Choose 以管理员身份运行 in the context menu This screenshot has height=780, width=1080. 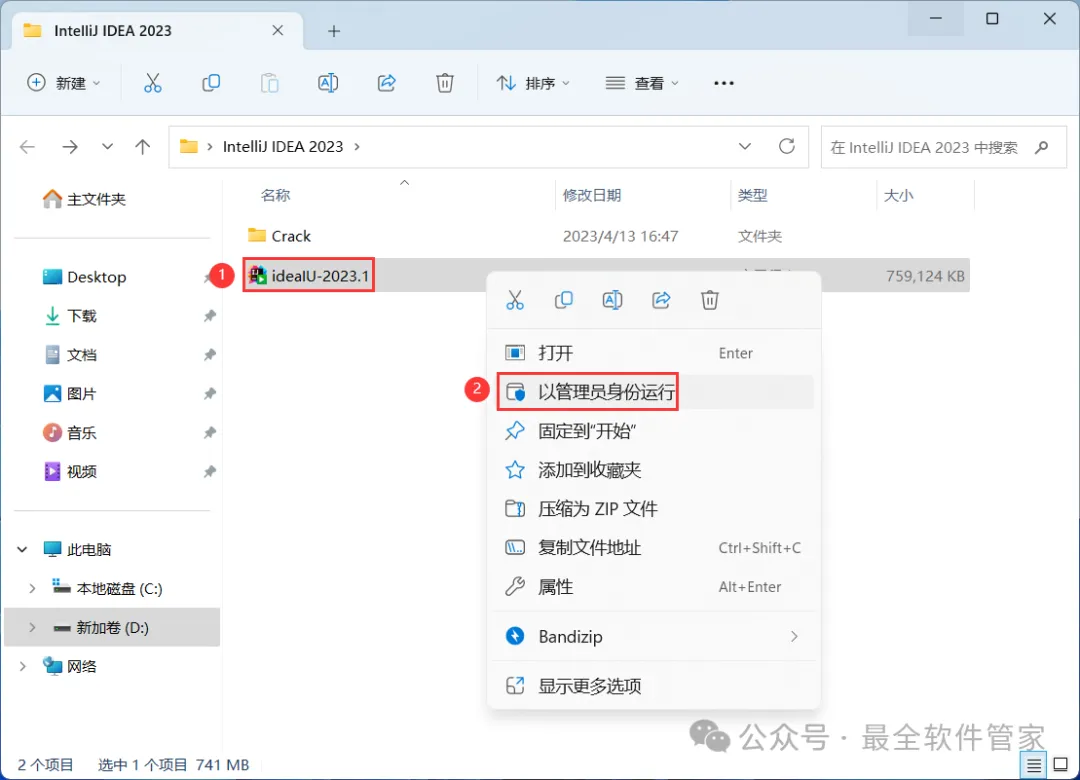(x=654, y=392)
